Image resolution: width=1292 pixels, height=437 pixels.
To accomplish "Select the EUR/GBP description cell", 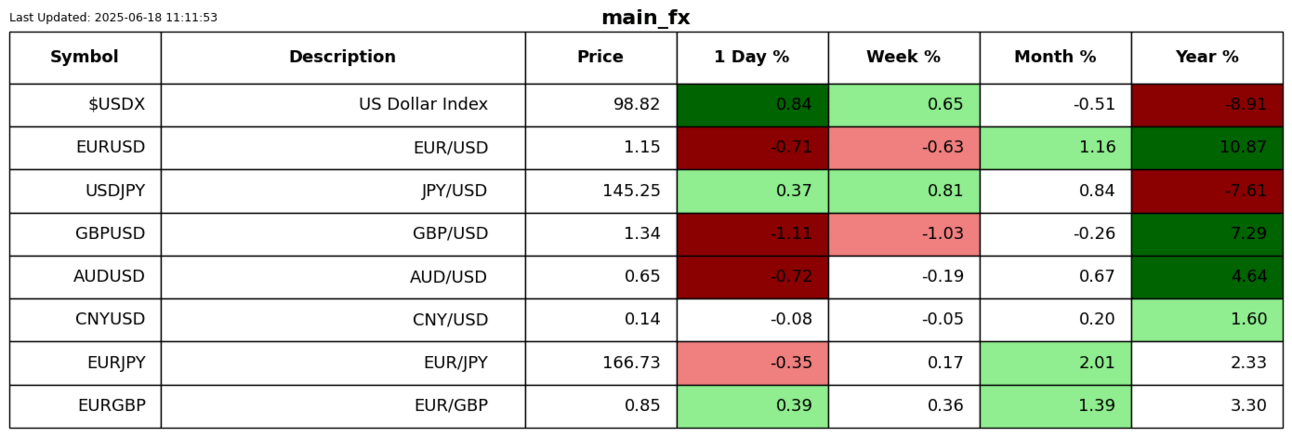I will click(342, 406).
